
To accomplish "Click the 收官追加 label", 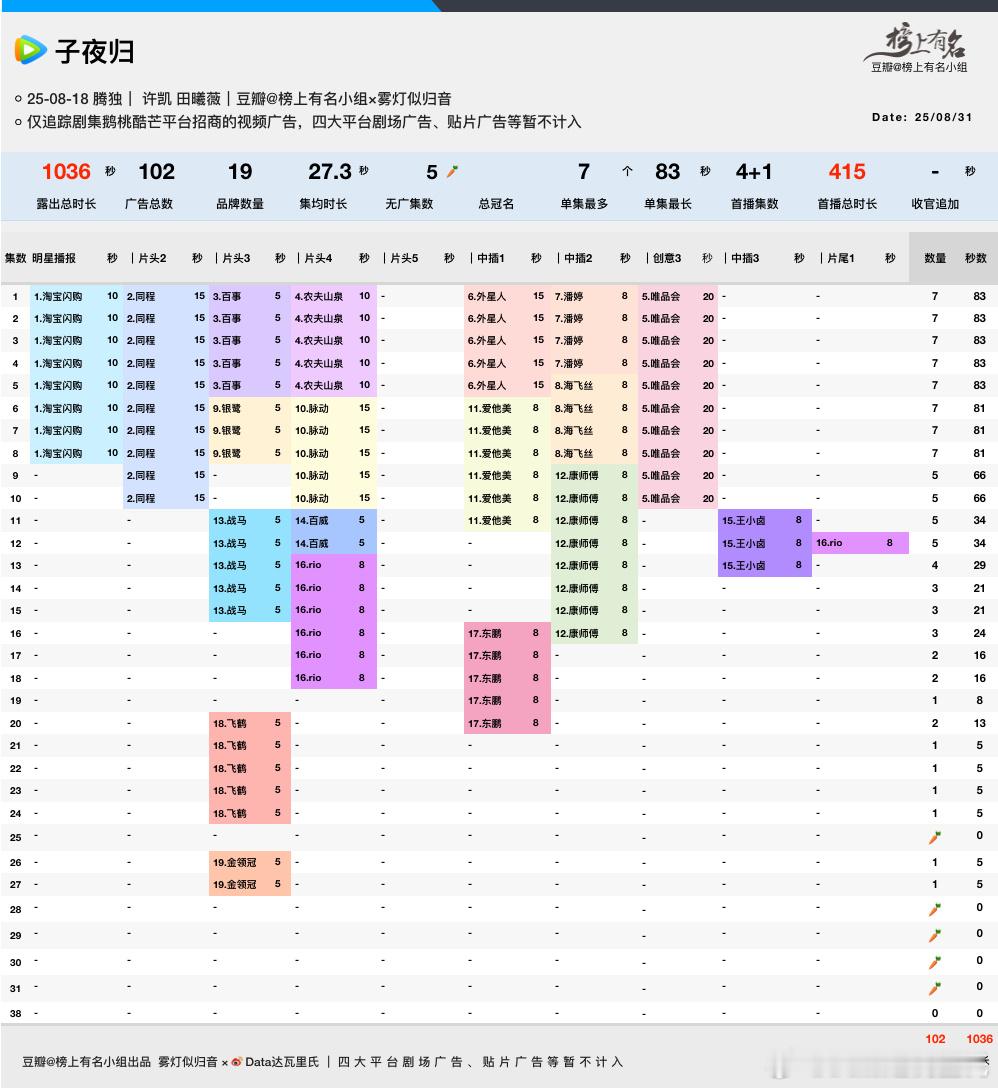I will 935,204.
